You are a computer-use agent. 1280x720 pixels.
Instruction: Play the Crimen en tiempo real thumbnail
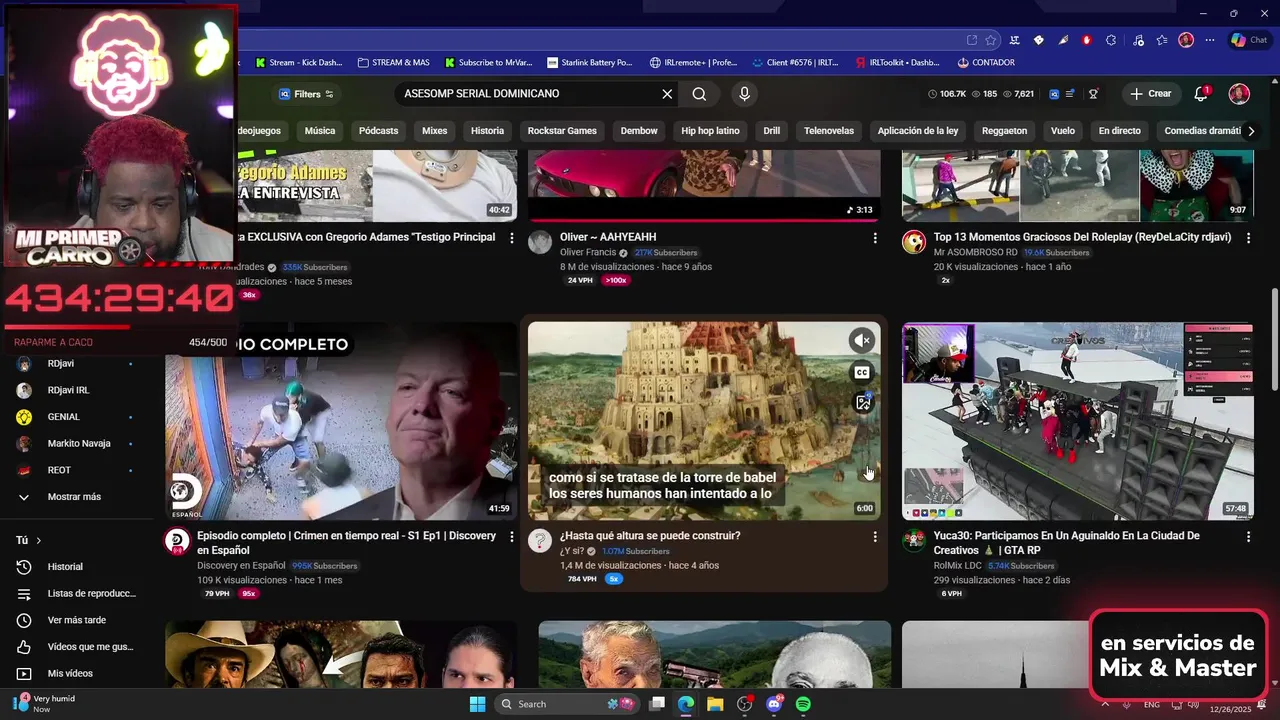(340, 421)
